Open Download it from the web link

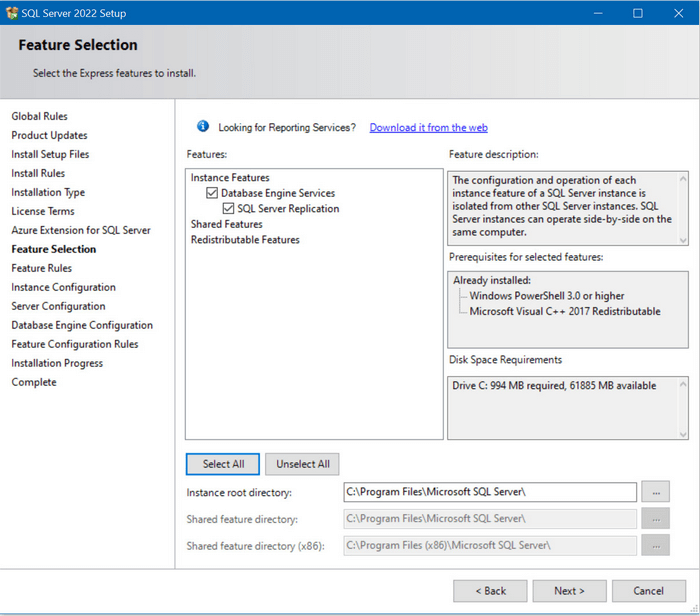[428, 128]
